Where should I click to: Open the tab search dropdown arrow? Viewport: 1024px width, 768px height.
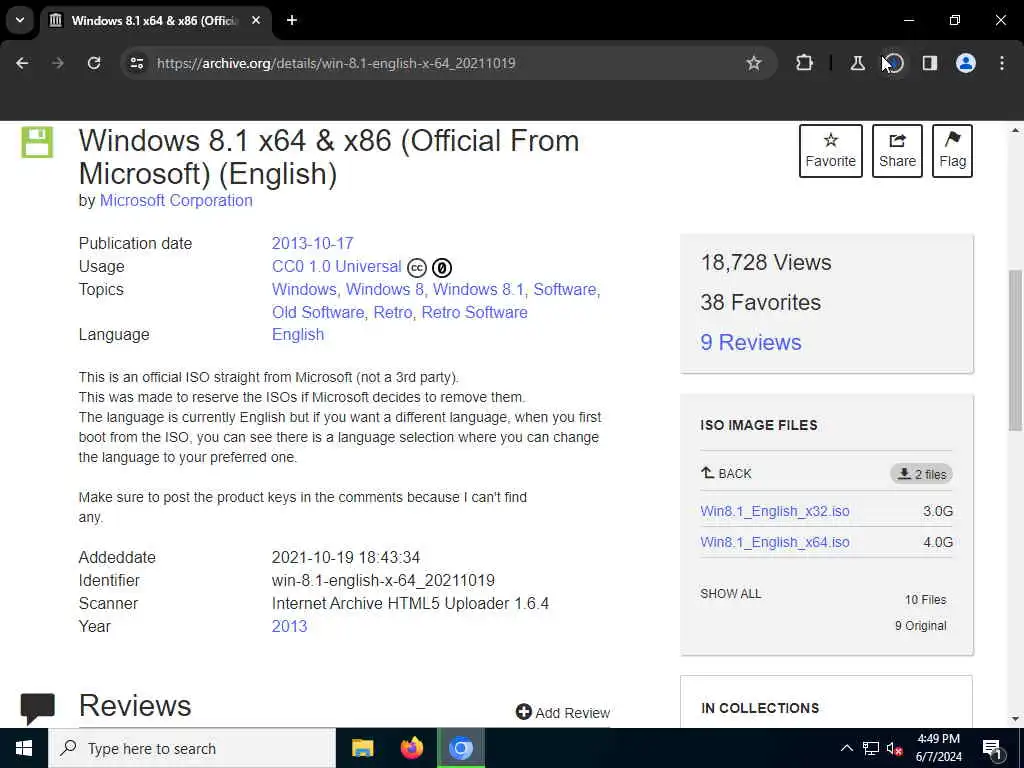tap(20, 20)
